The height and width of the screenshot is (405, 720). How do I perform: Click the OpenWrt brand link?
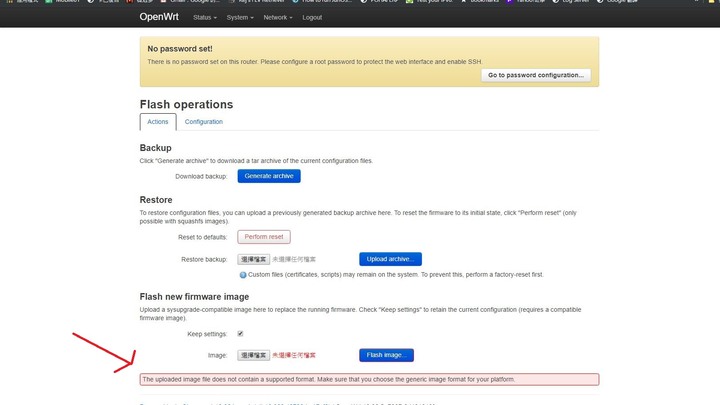pos(159,17)
